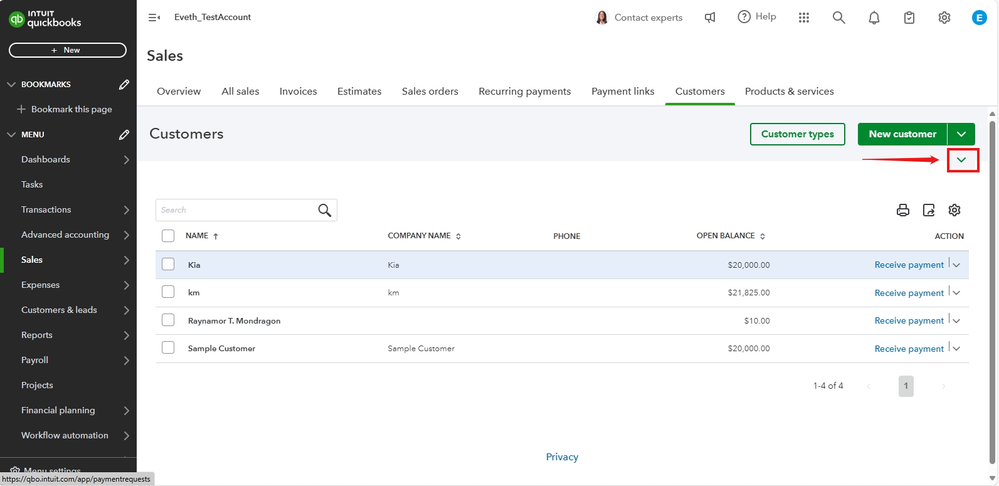Check the box for Kia

168,264
